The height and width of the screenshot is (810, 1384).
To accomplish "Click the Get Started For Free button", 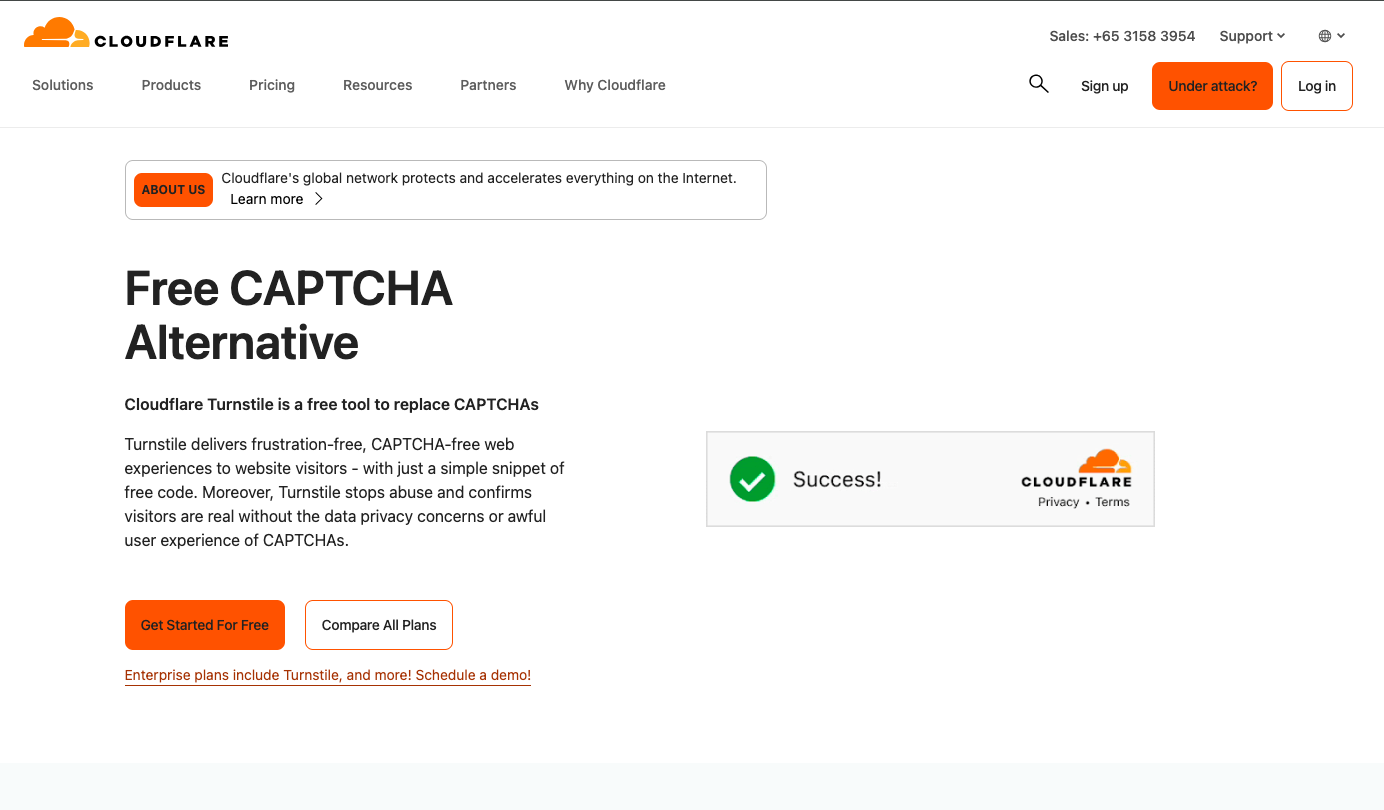I will point(204,624).
